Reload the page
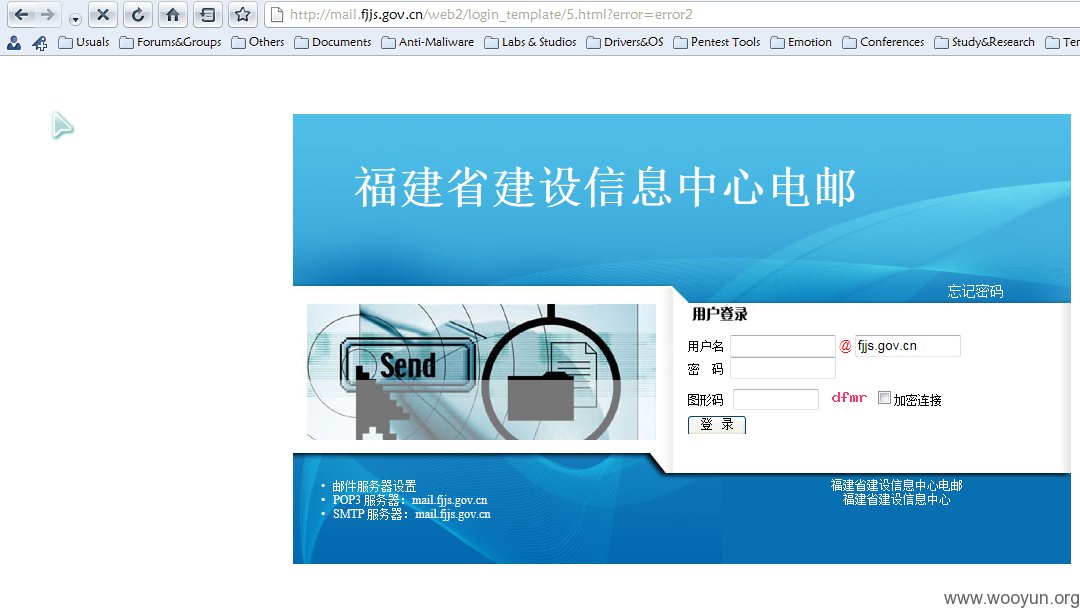The image size is (1080, 608). (138, 14)
